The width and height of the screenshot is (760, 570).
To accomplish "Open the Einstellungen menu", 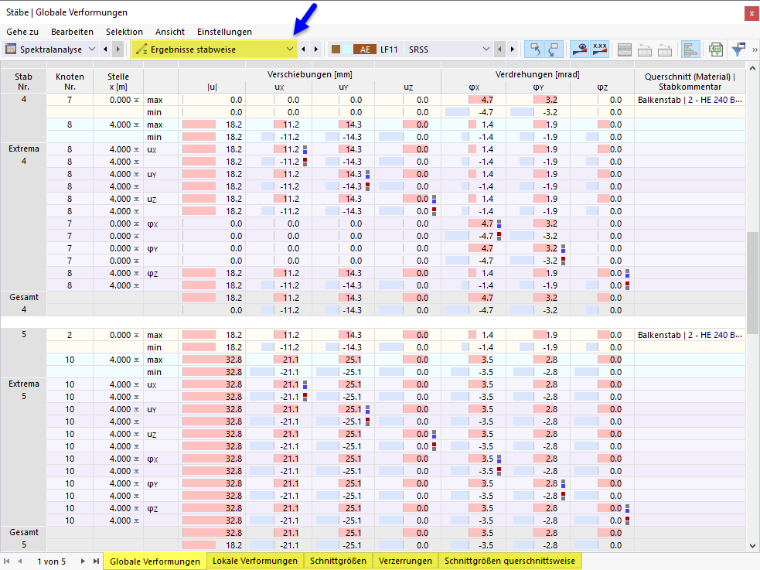I will pyautogui.click(x=224, y=32).
